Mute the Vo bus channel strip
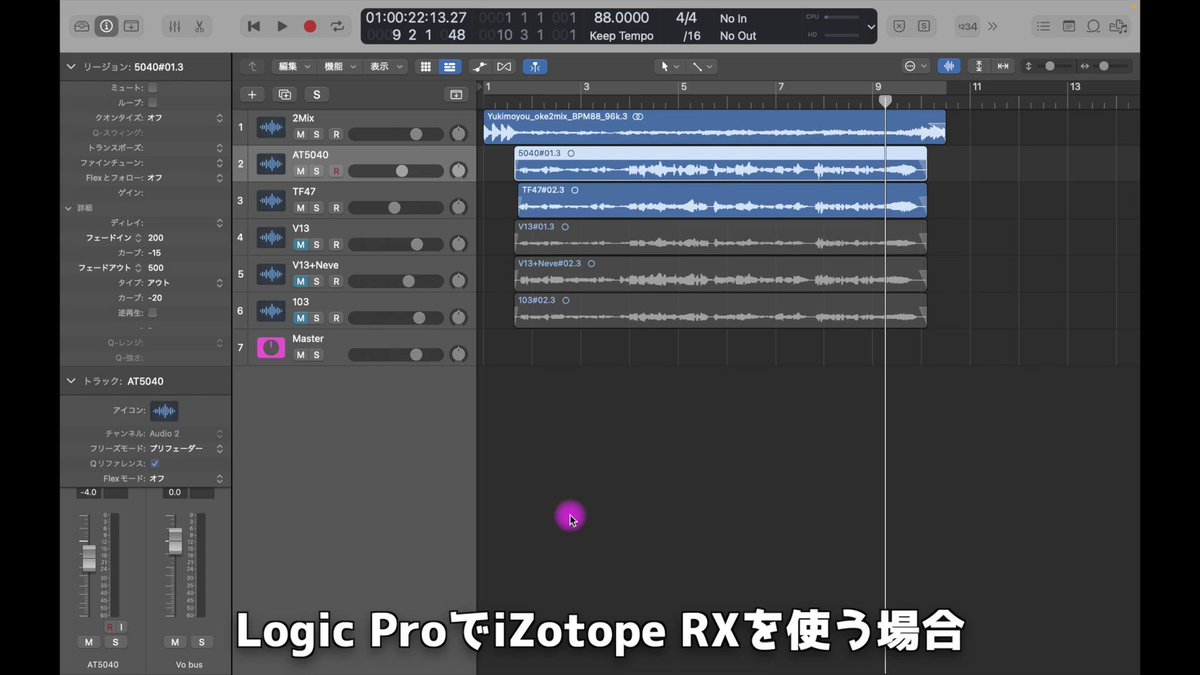This screenshot has height=675, width=1200. pyautogui.click(x=175, y=642)
